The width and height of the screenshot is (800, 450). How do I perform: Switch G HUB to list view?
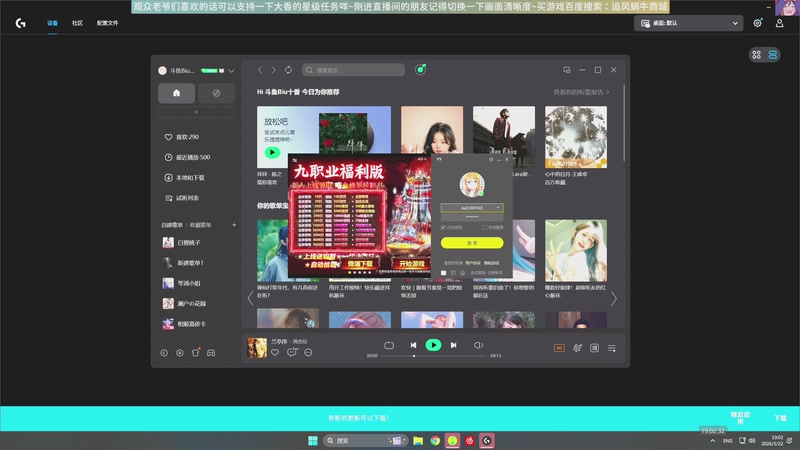tap(773, 55)
